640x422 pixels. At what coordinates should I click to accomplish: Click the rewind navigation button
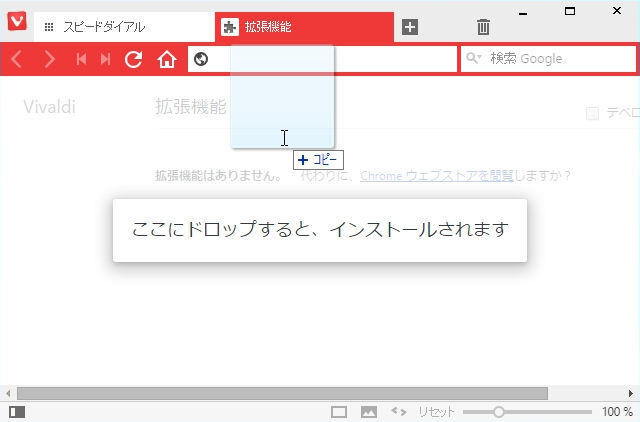click(x=81, y=59)
